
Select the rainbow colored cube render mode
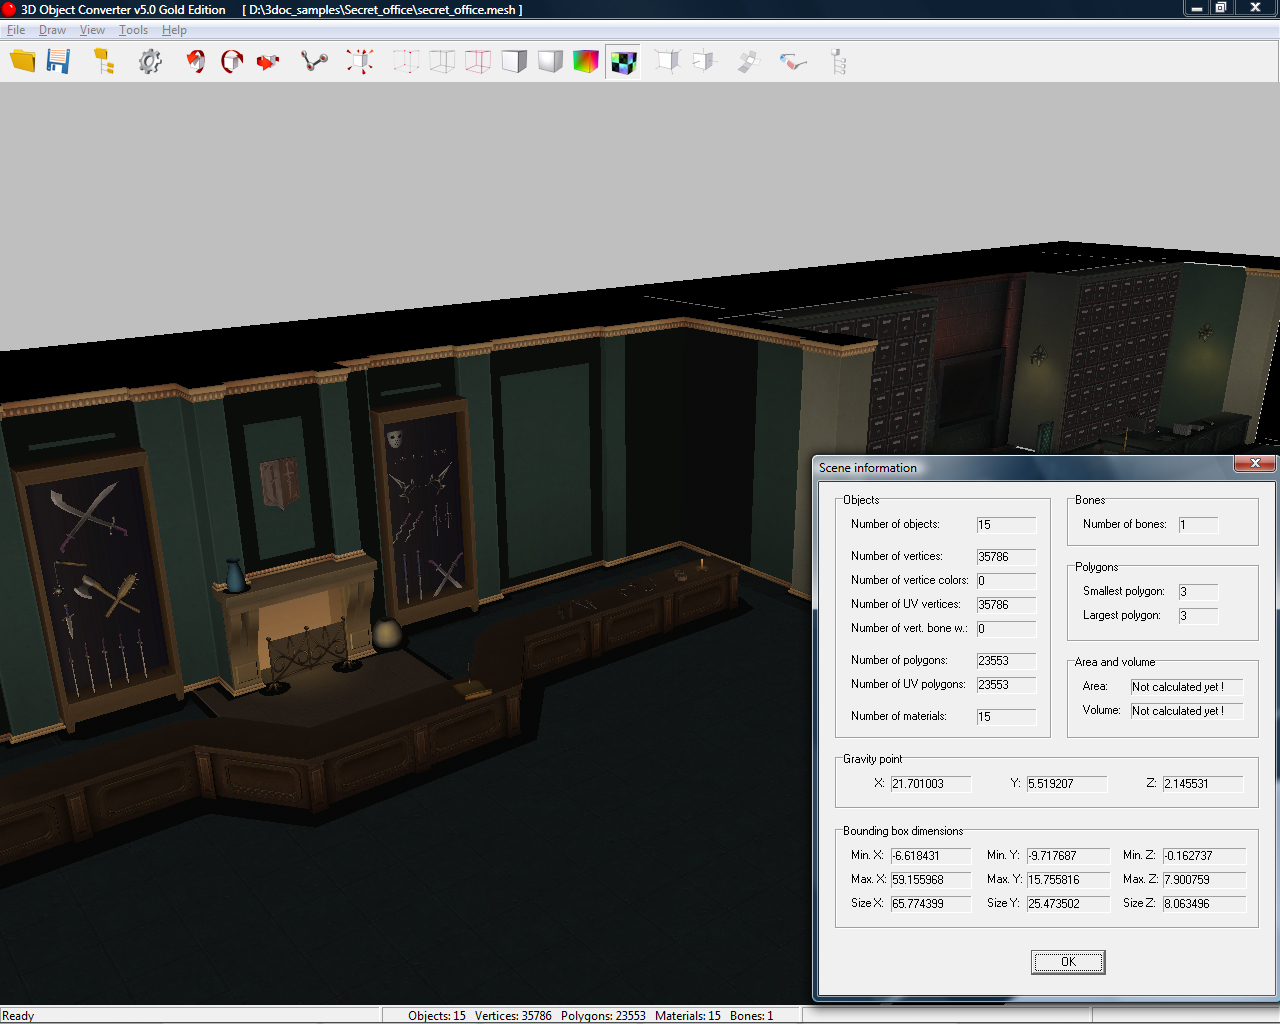[586, 62]
